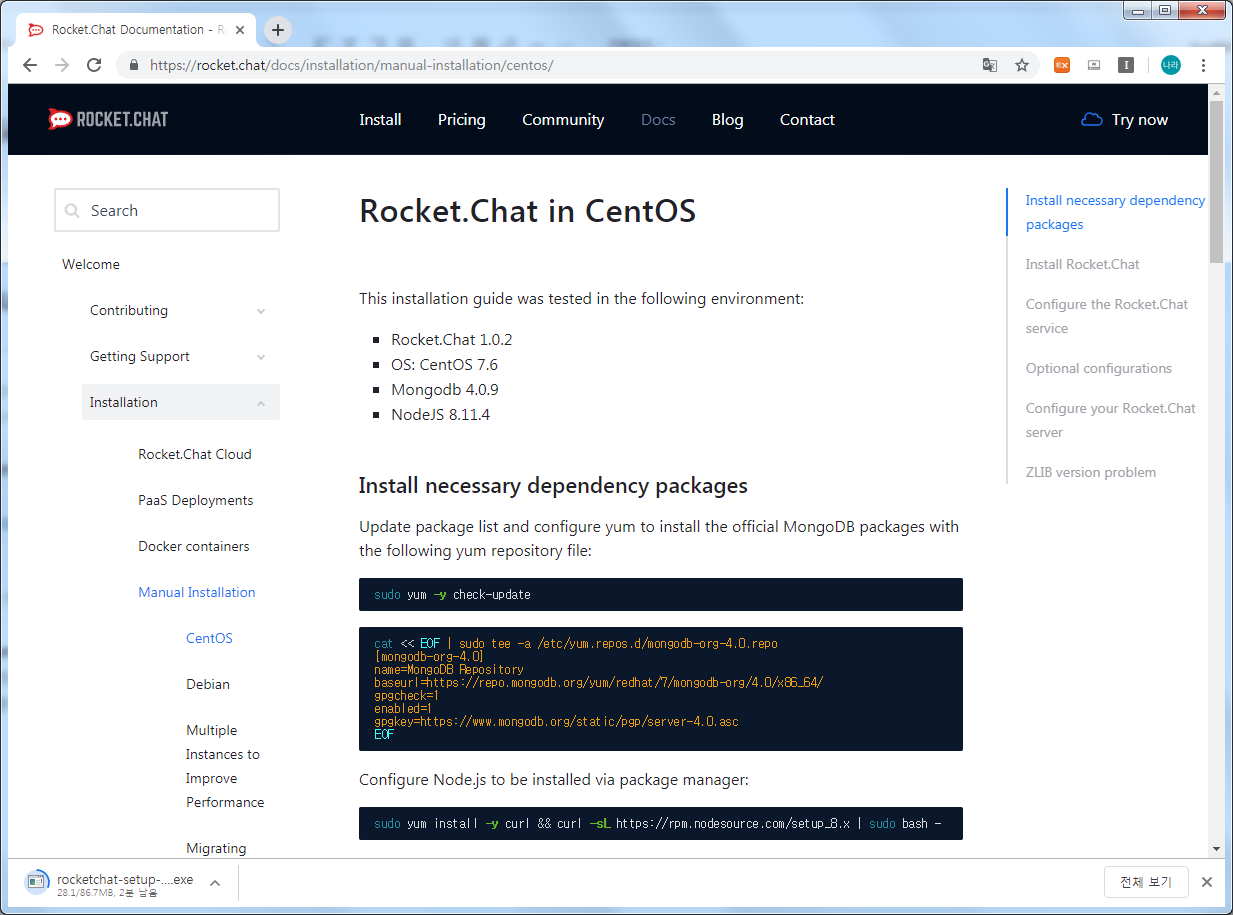Image resolution: width=1233 pixels, height=915 pixels.
Task: Click the Rocket.Chat logo
Action: tap(108, 119)
